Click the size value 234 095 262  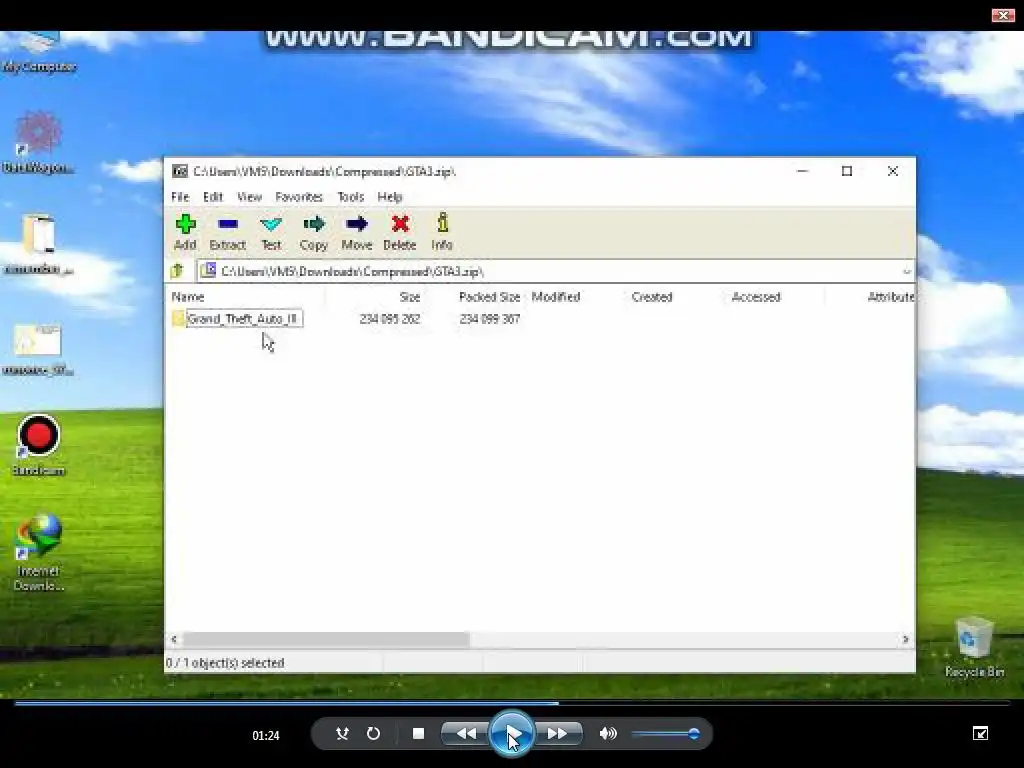point(390,319)
